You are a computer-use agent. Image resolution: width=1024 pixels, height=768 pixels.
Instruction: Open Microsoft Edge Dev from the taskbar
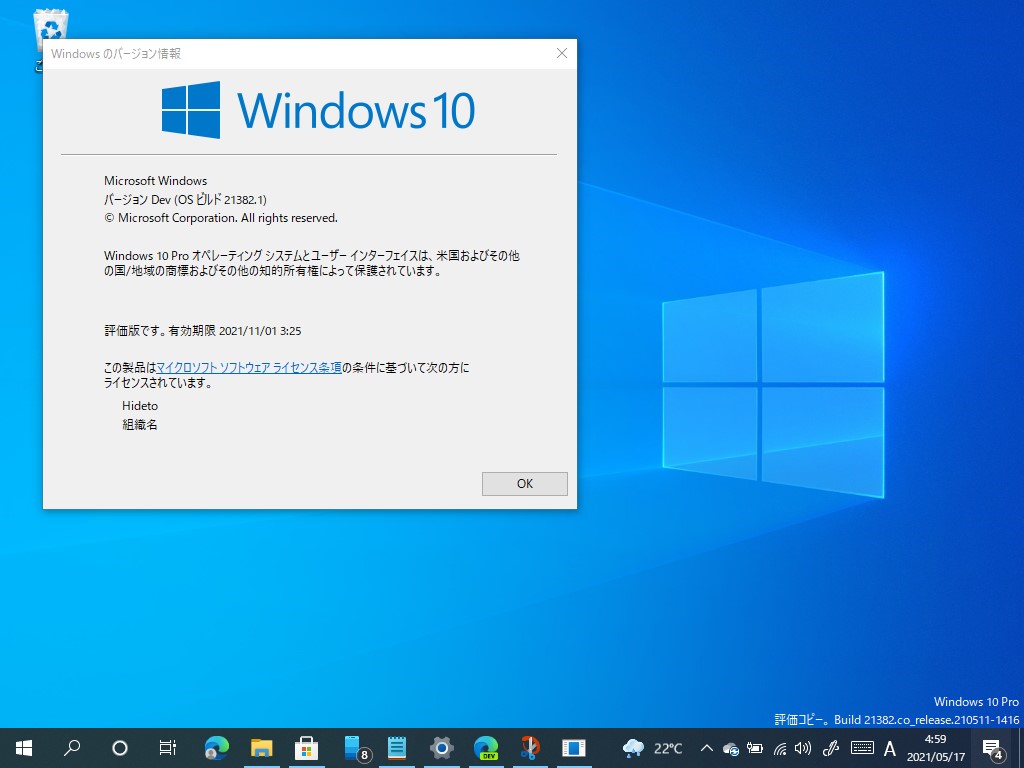point(486,747)
